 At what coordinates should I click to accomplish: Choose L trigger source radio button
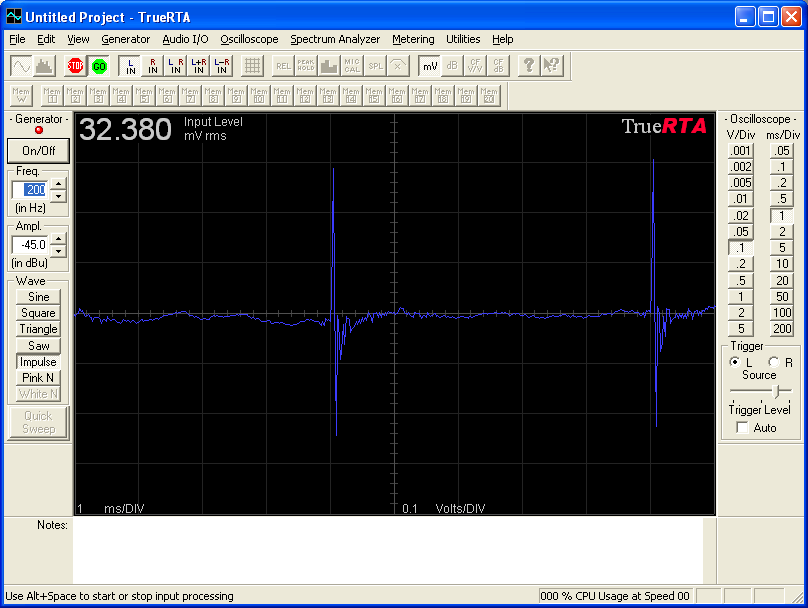(x=735, y=362)
